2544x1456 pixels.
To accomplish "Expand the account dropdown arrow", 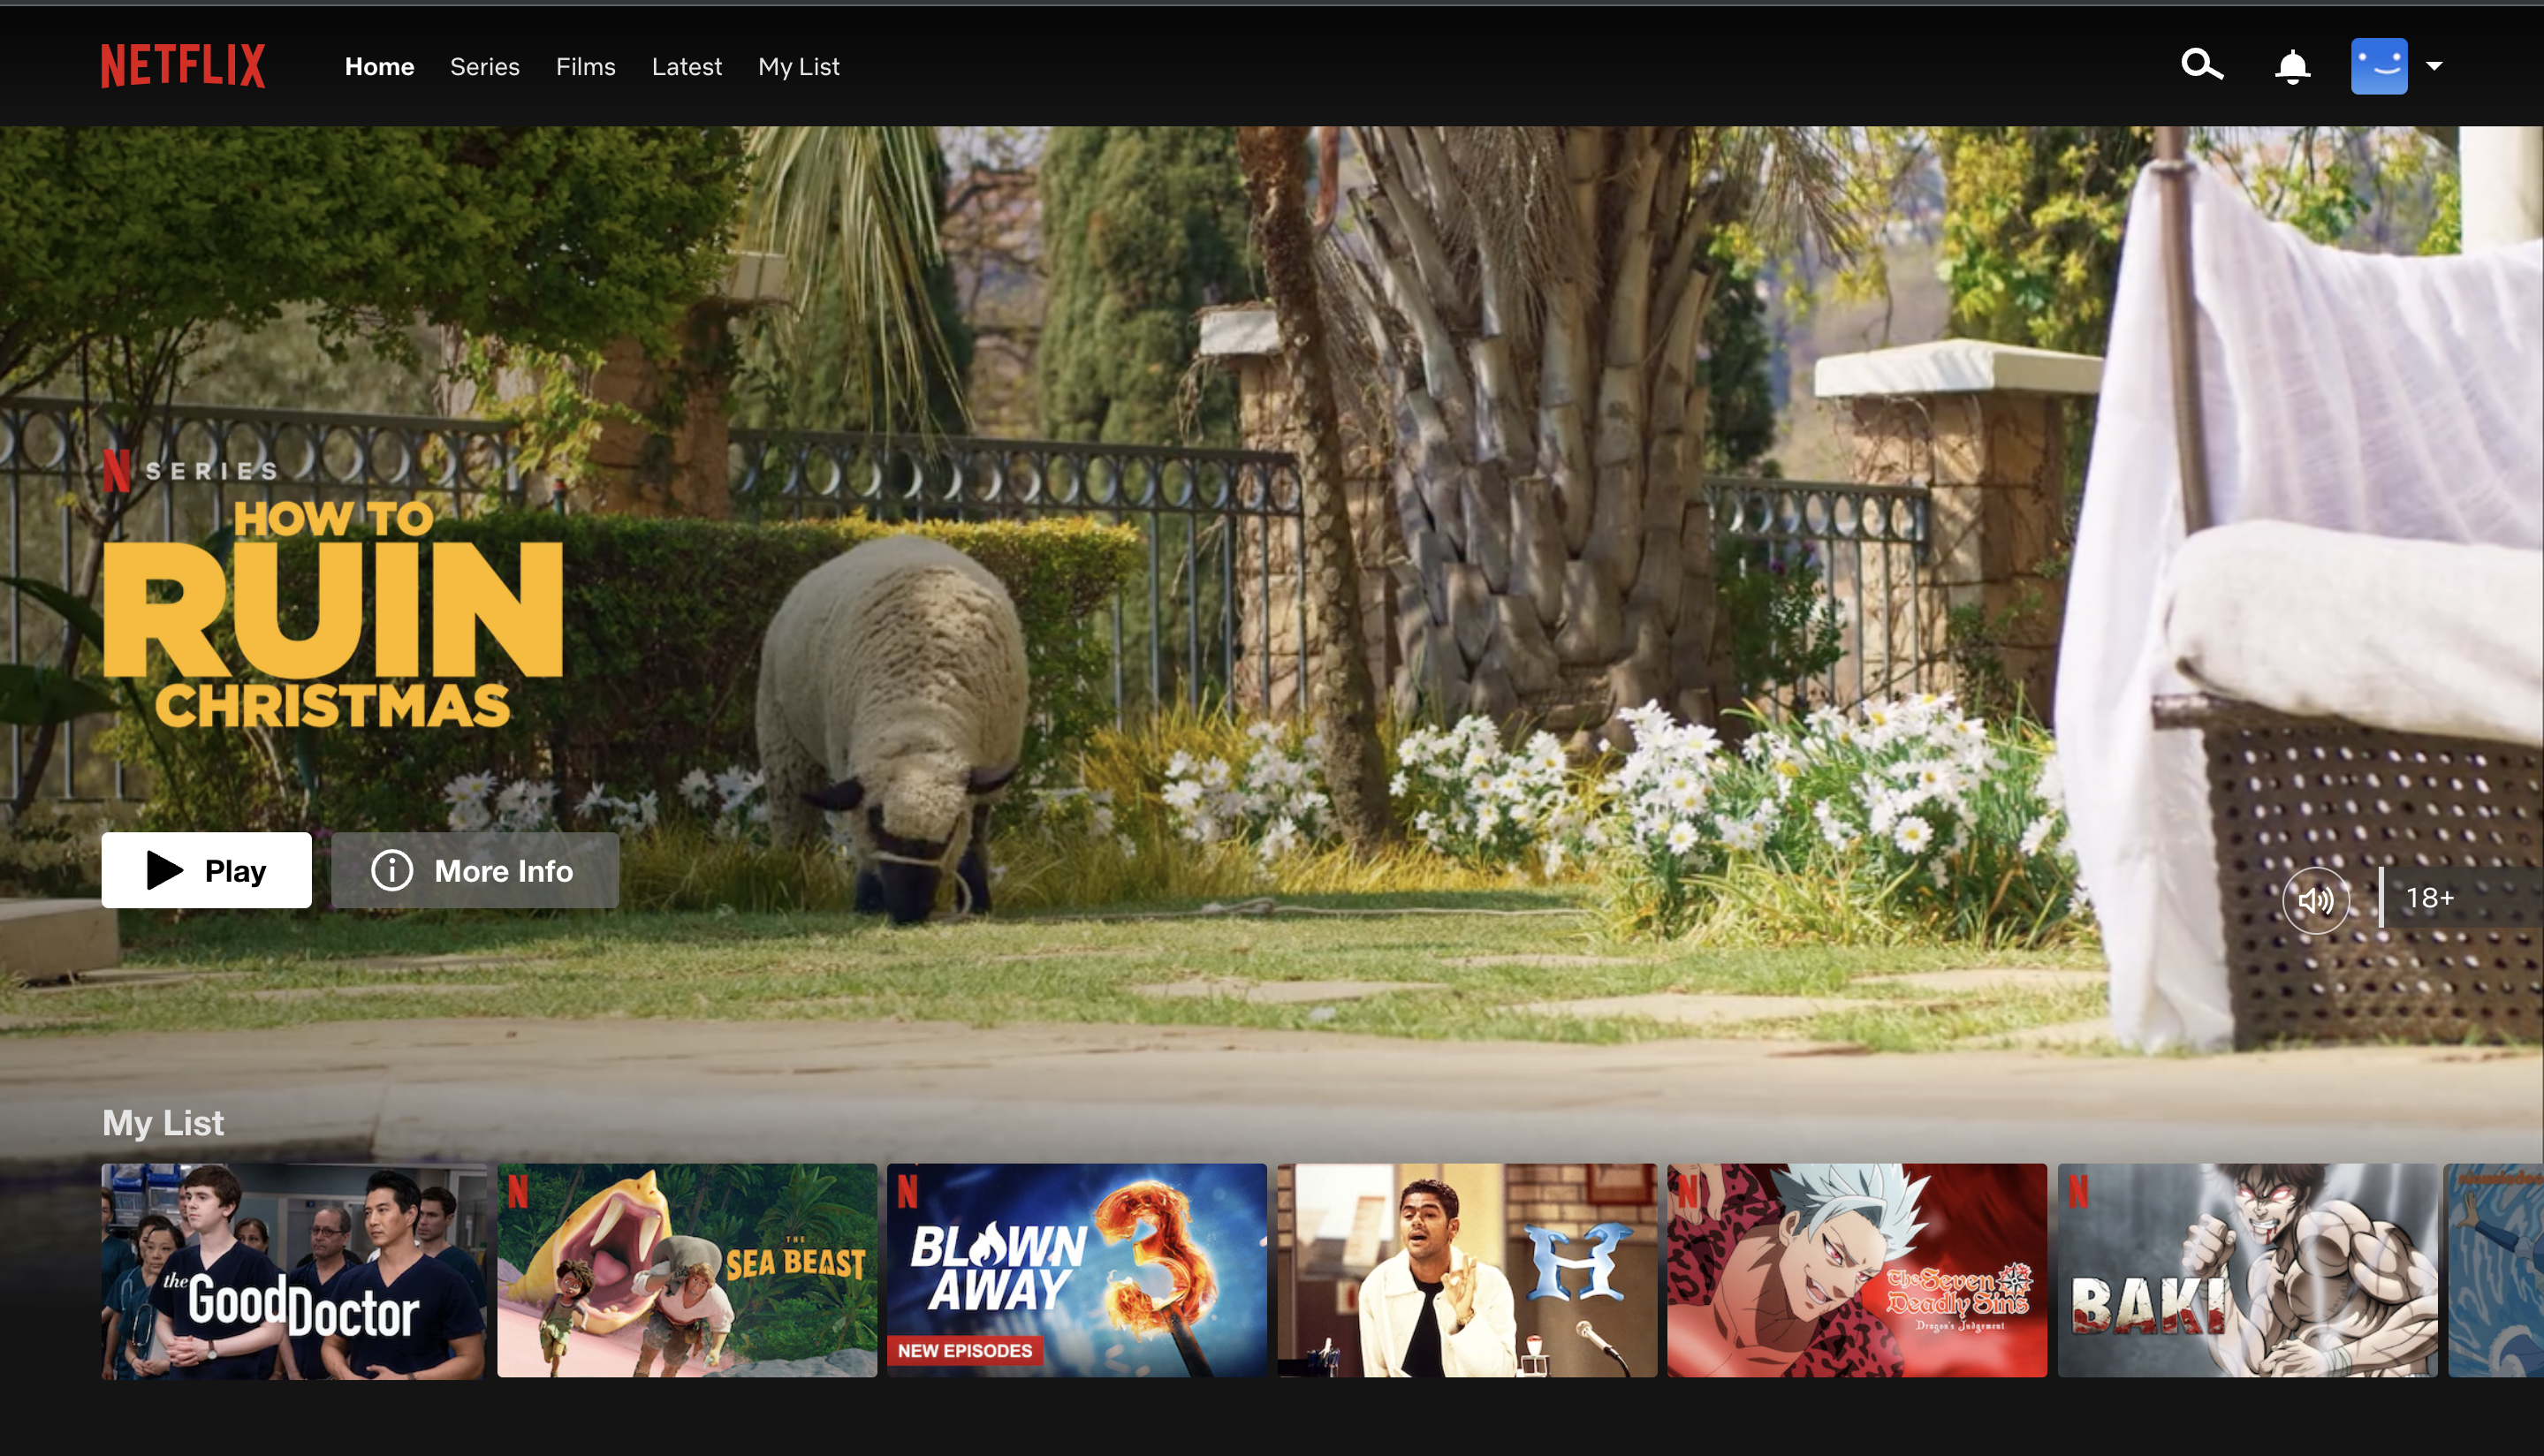I will click(2434, 66).
